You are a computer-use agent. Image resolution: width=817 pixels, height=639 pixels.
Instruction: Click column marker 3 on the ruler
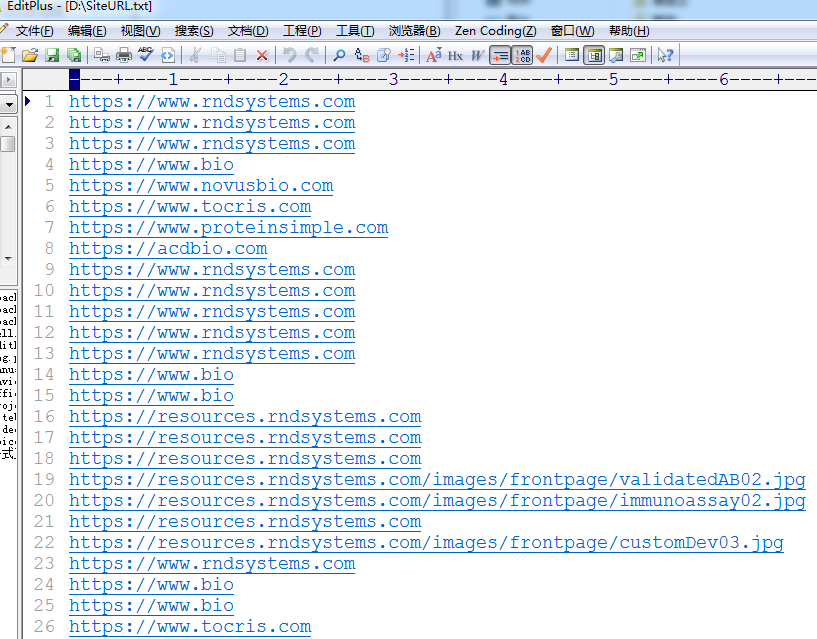[393, 79]
